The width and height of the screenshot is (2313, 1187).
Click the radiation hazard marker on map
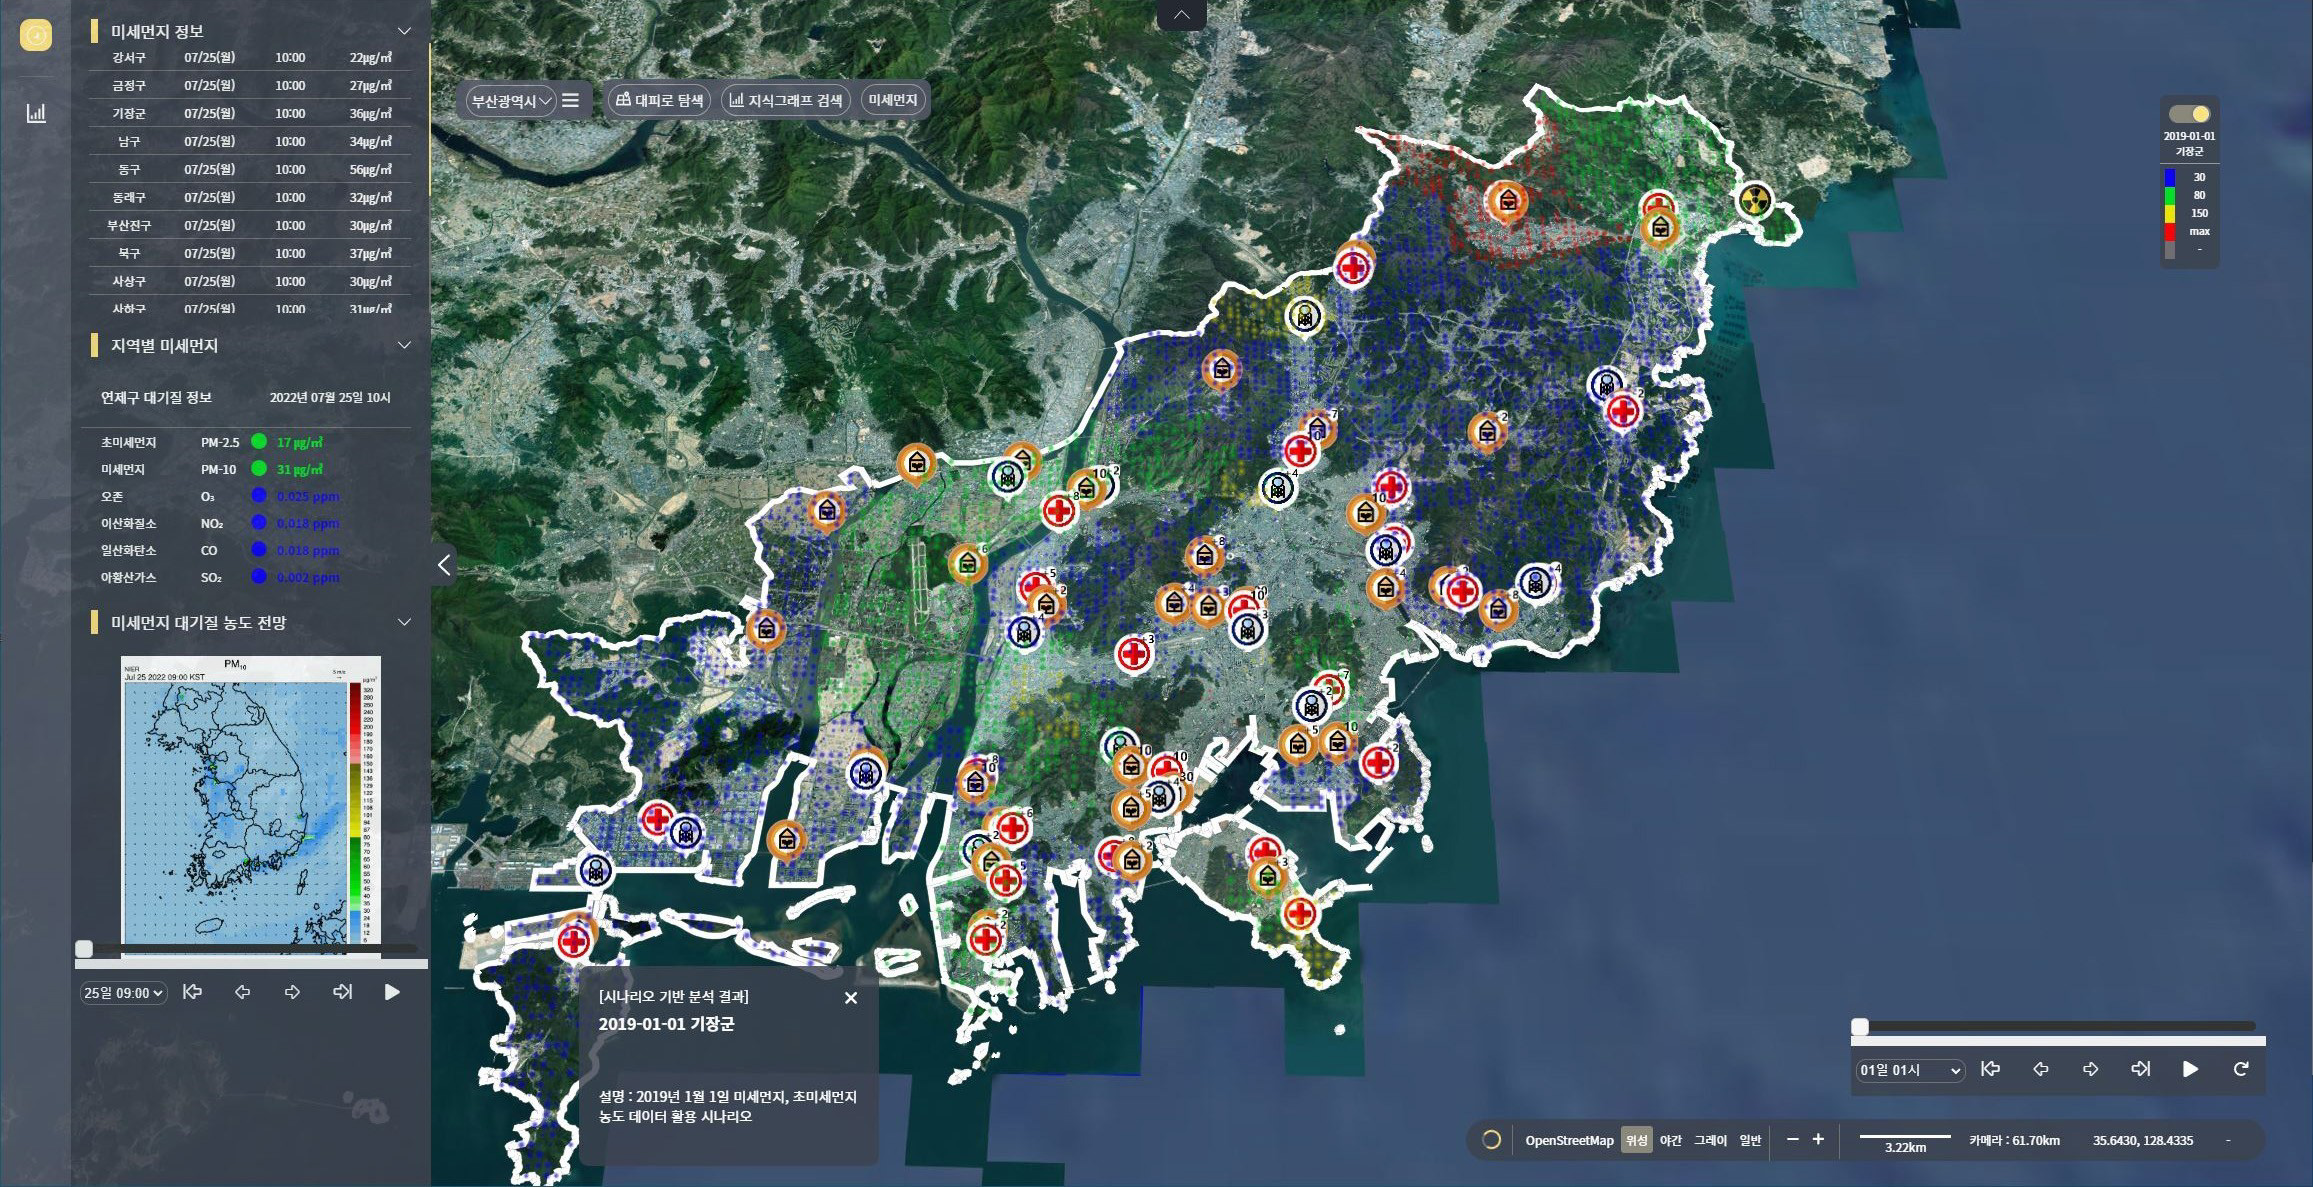click(1755, 201)
